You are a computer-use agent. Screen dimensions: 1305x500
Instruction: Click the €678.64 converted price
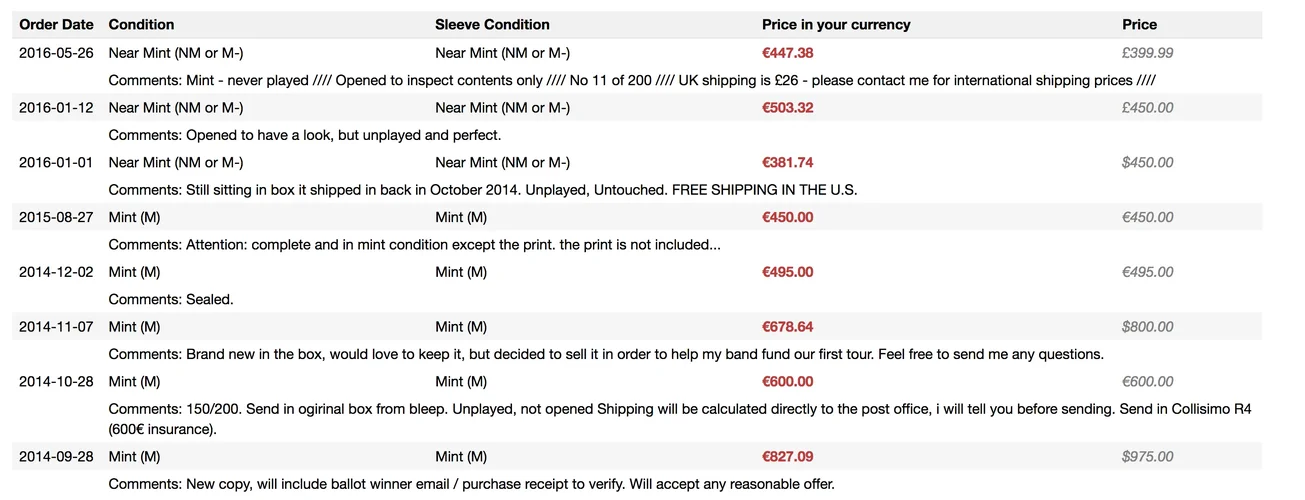coord(787,326)
